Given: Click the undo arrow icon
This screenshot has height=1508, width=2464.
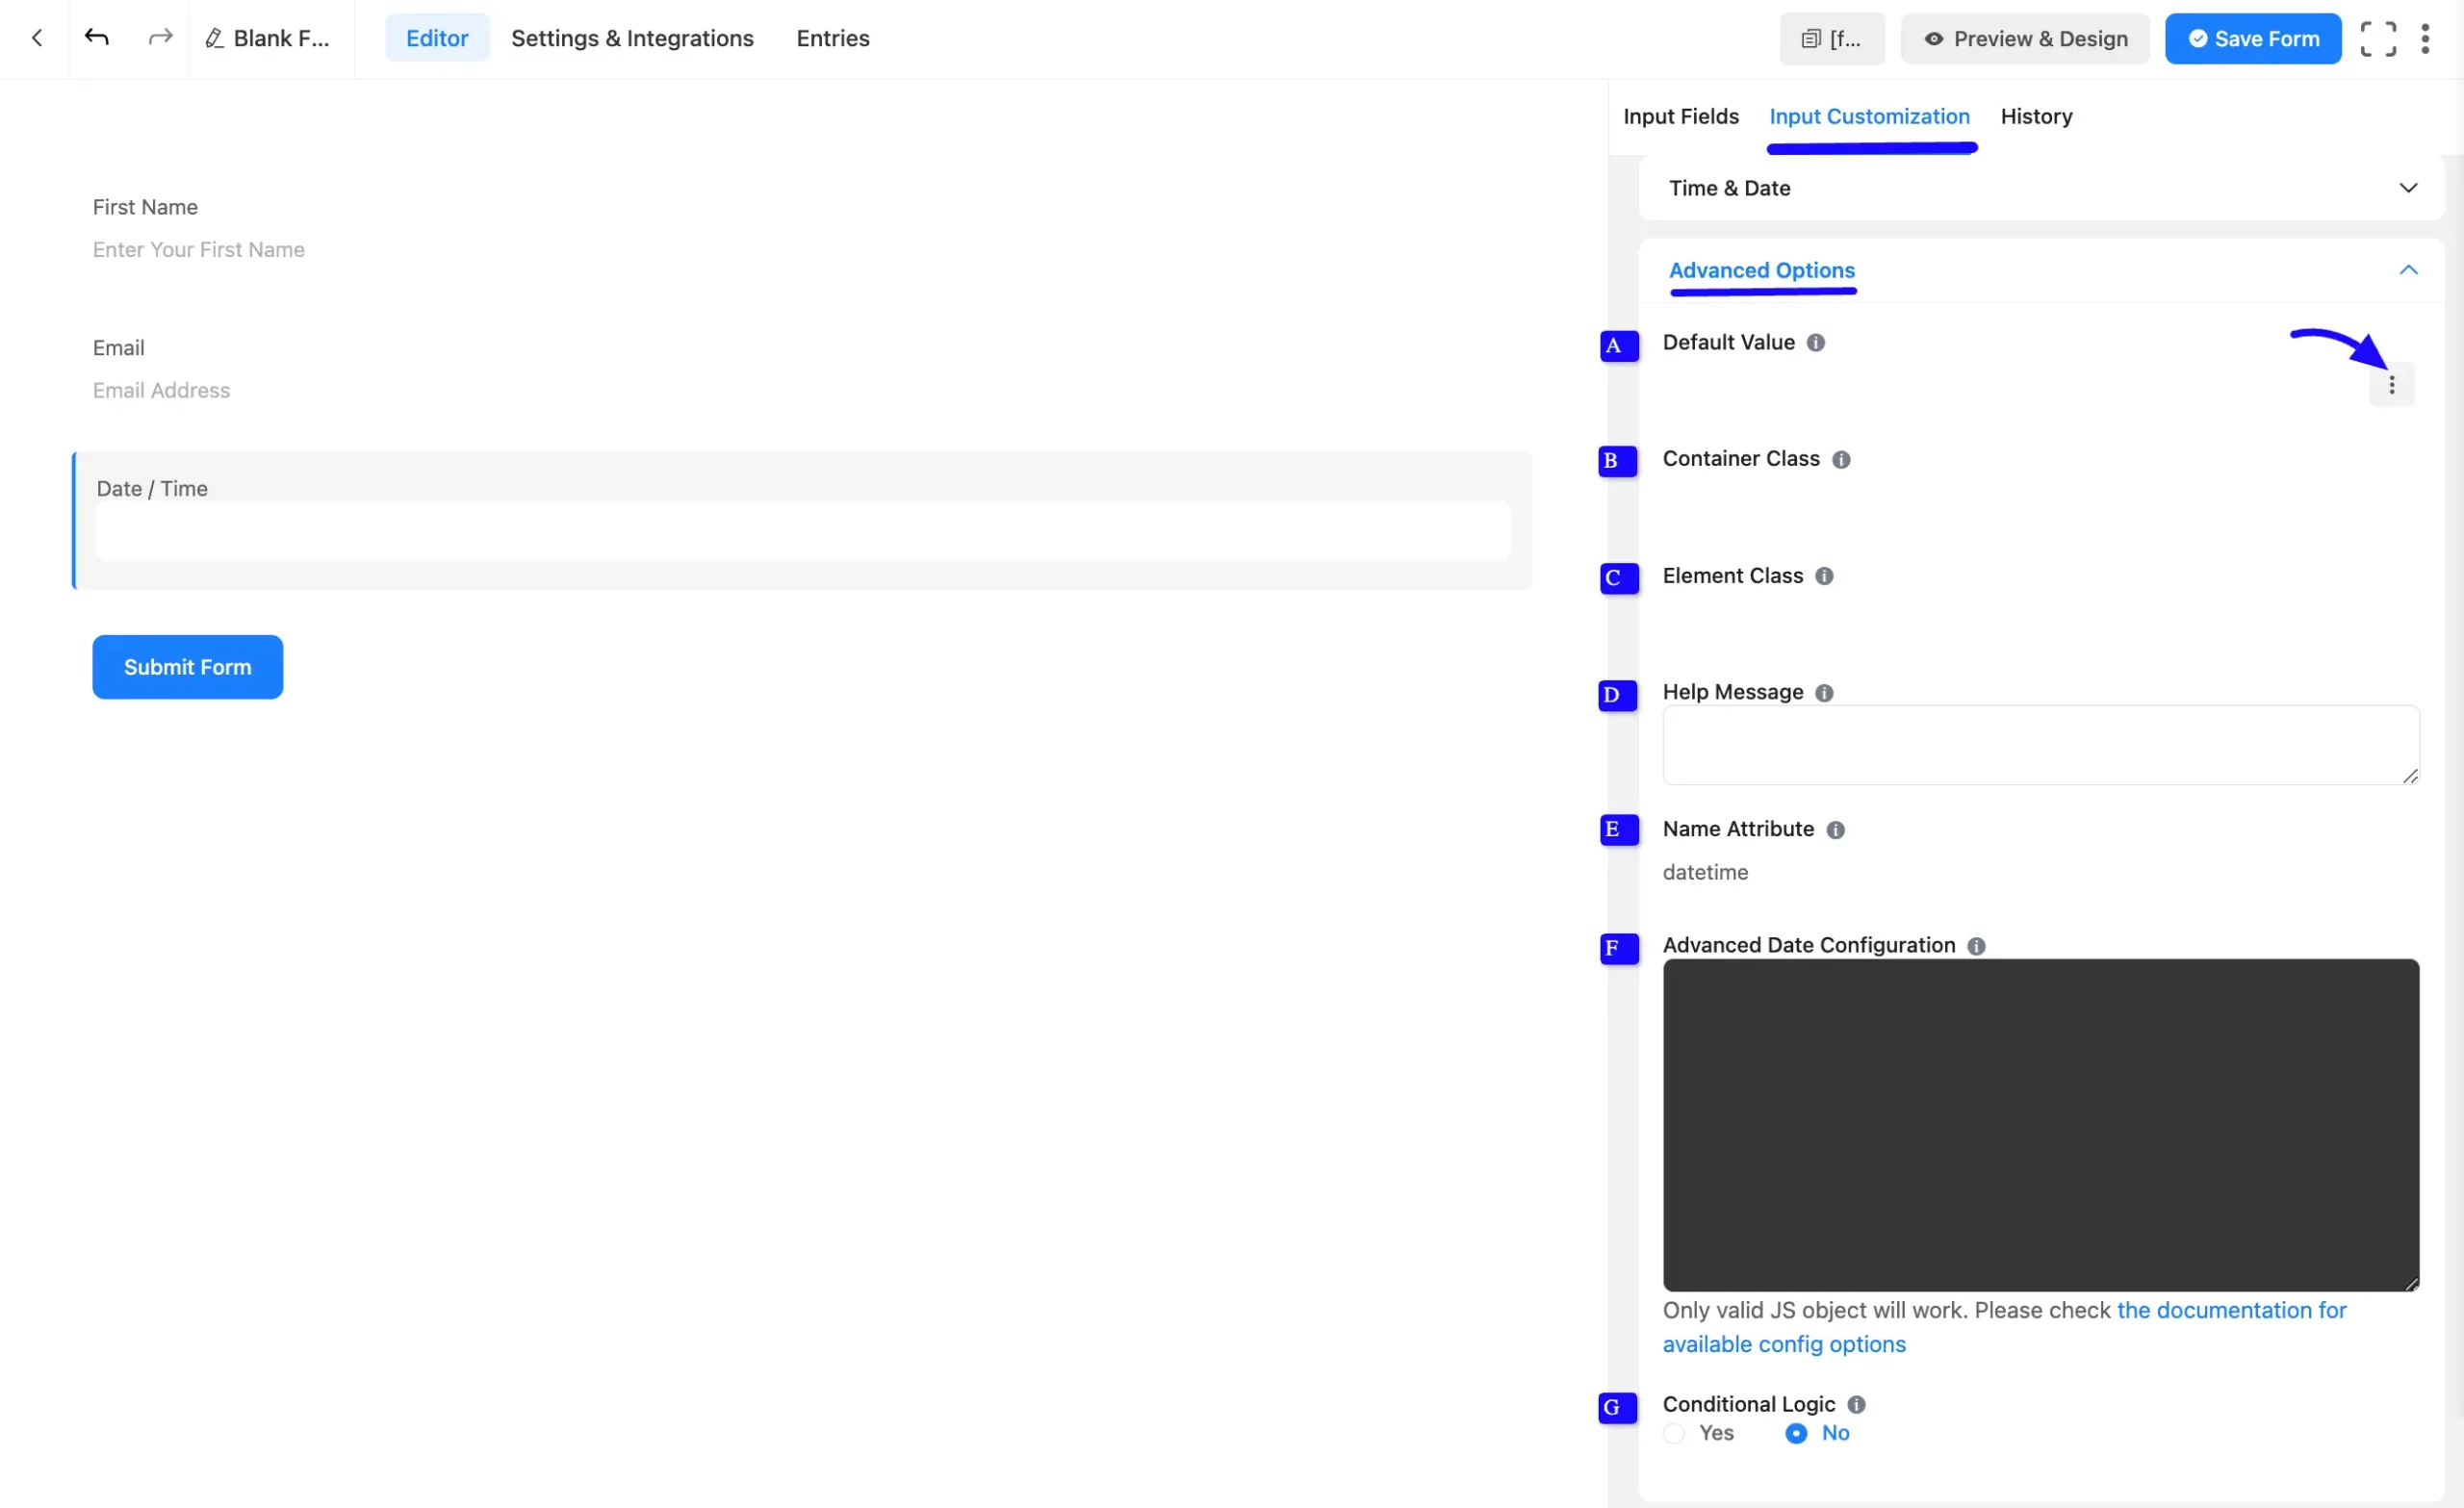Looking at the screenshot, I should click(x=97, y=38).
